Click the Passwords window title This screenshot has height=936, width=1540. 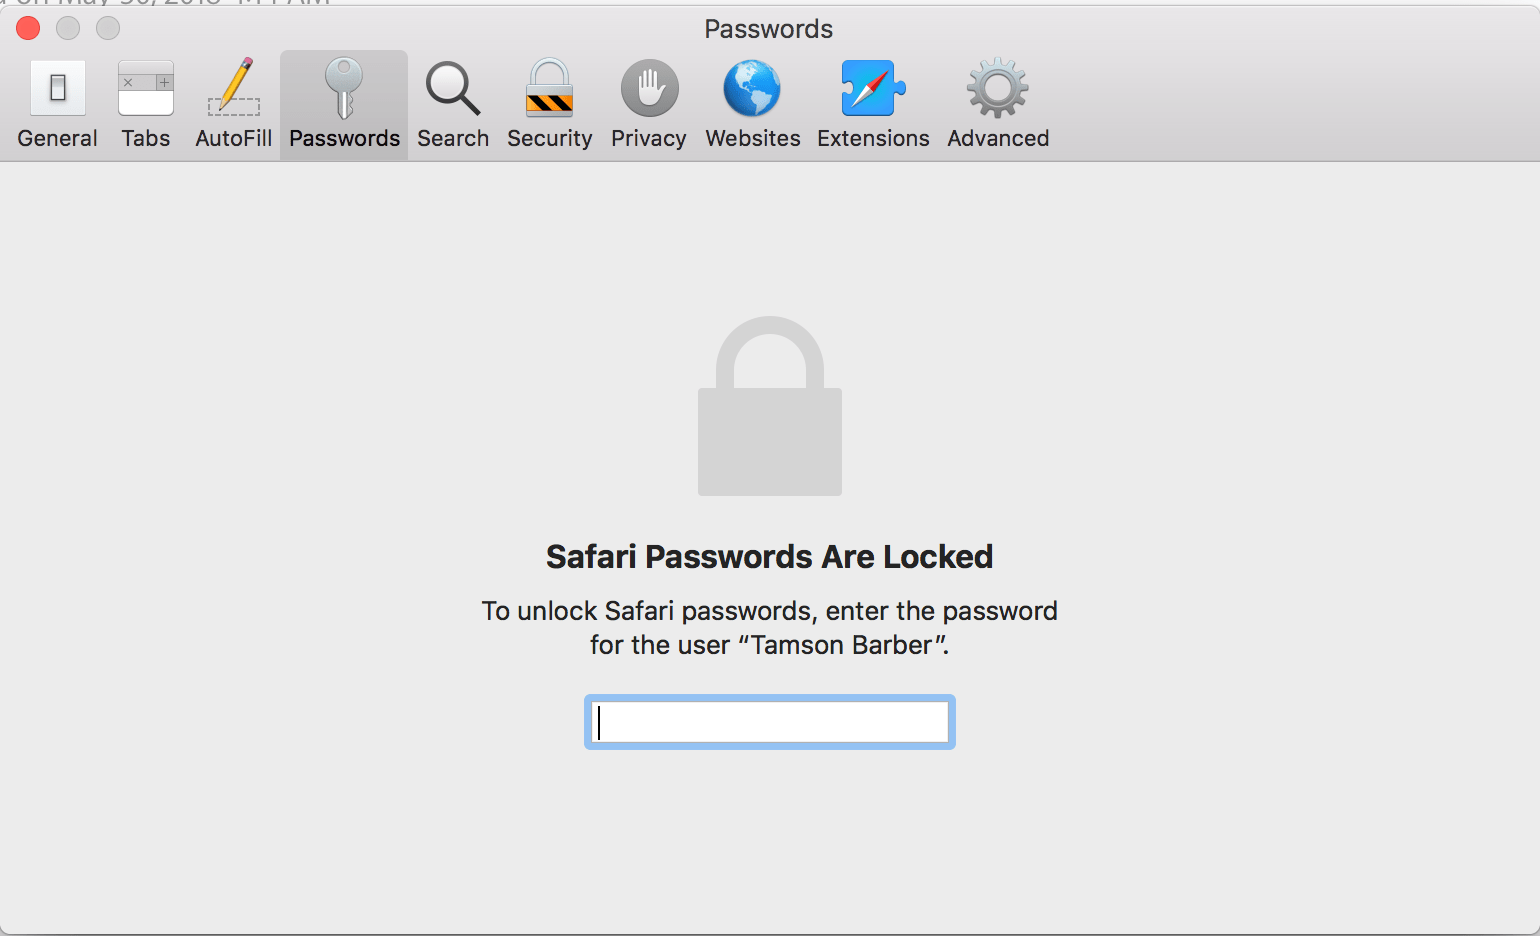[769, 29]
